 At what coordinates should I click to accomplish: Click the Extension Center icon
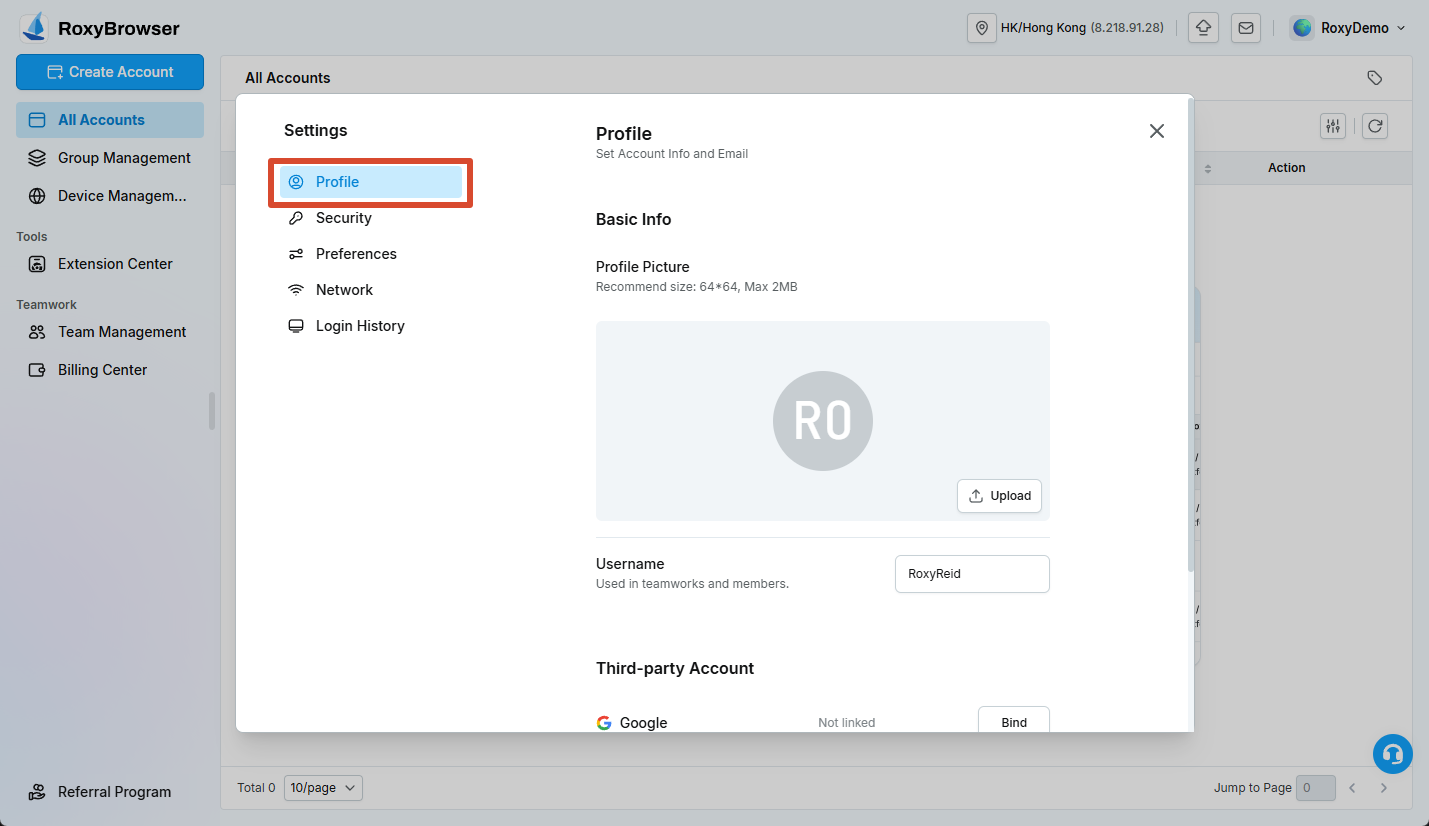click(37, 264)
